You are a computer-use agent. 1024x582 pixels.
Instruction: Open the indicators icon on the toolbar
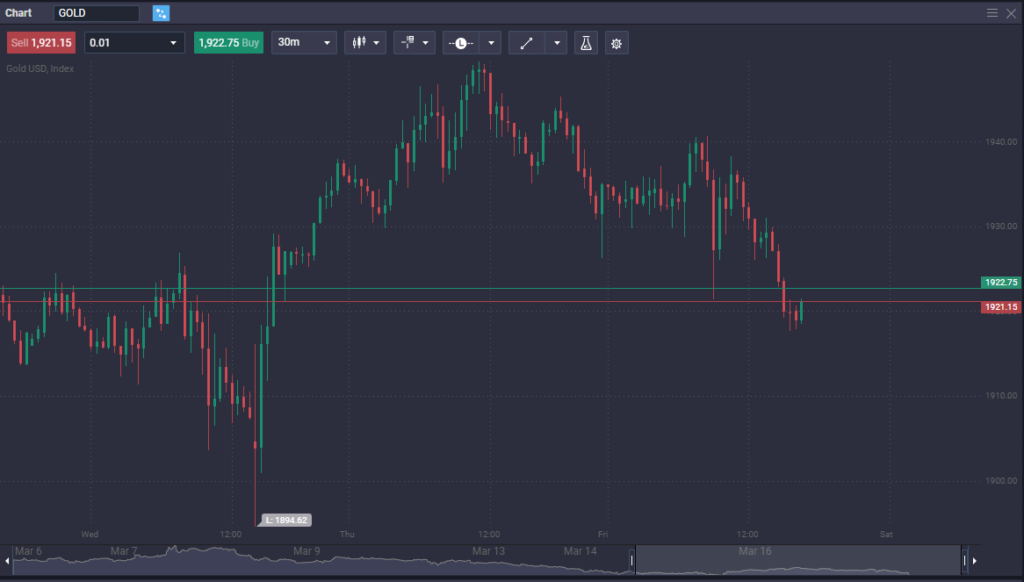pos(407,42)
